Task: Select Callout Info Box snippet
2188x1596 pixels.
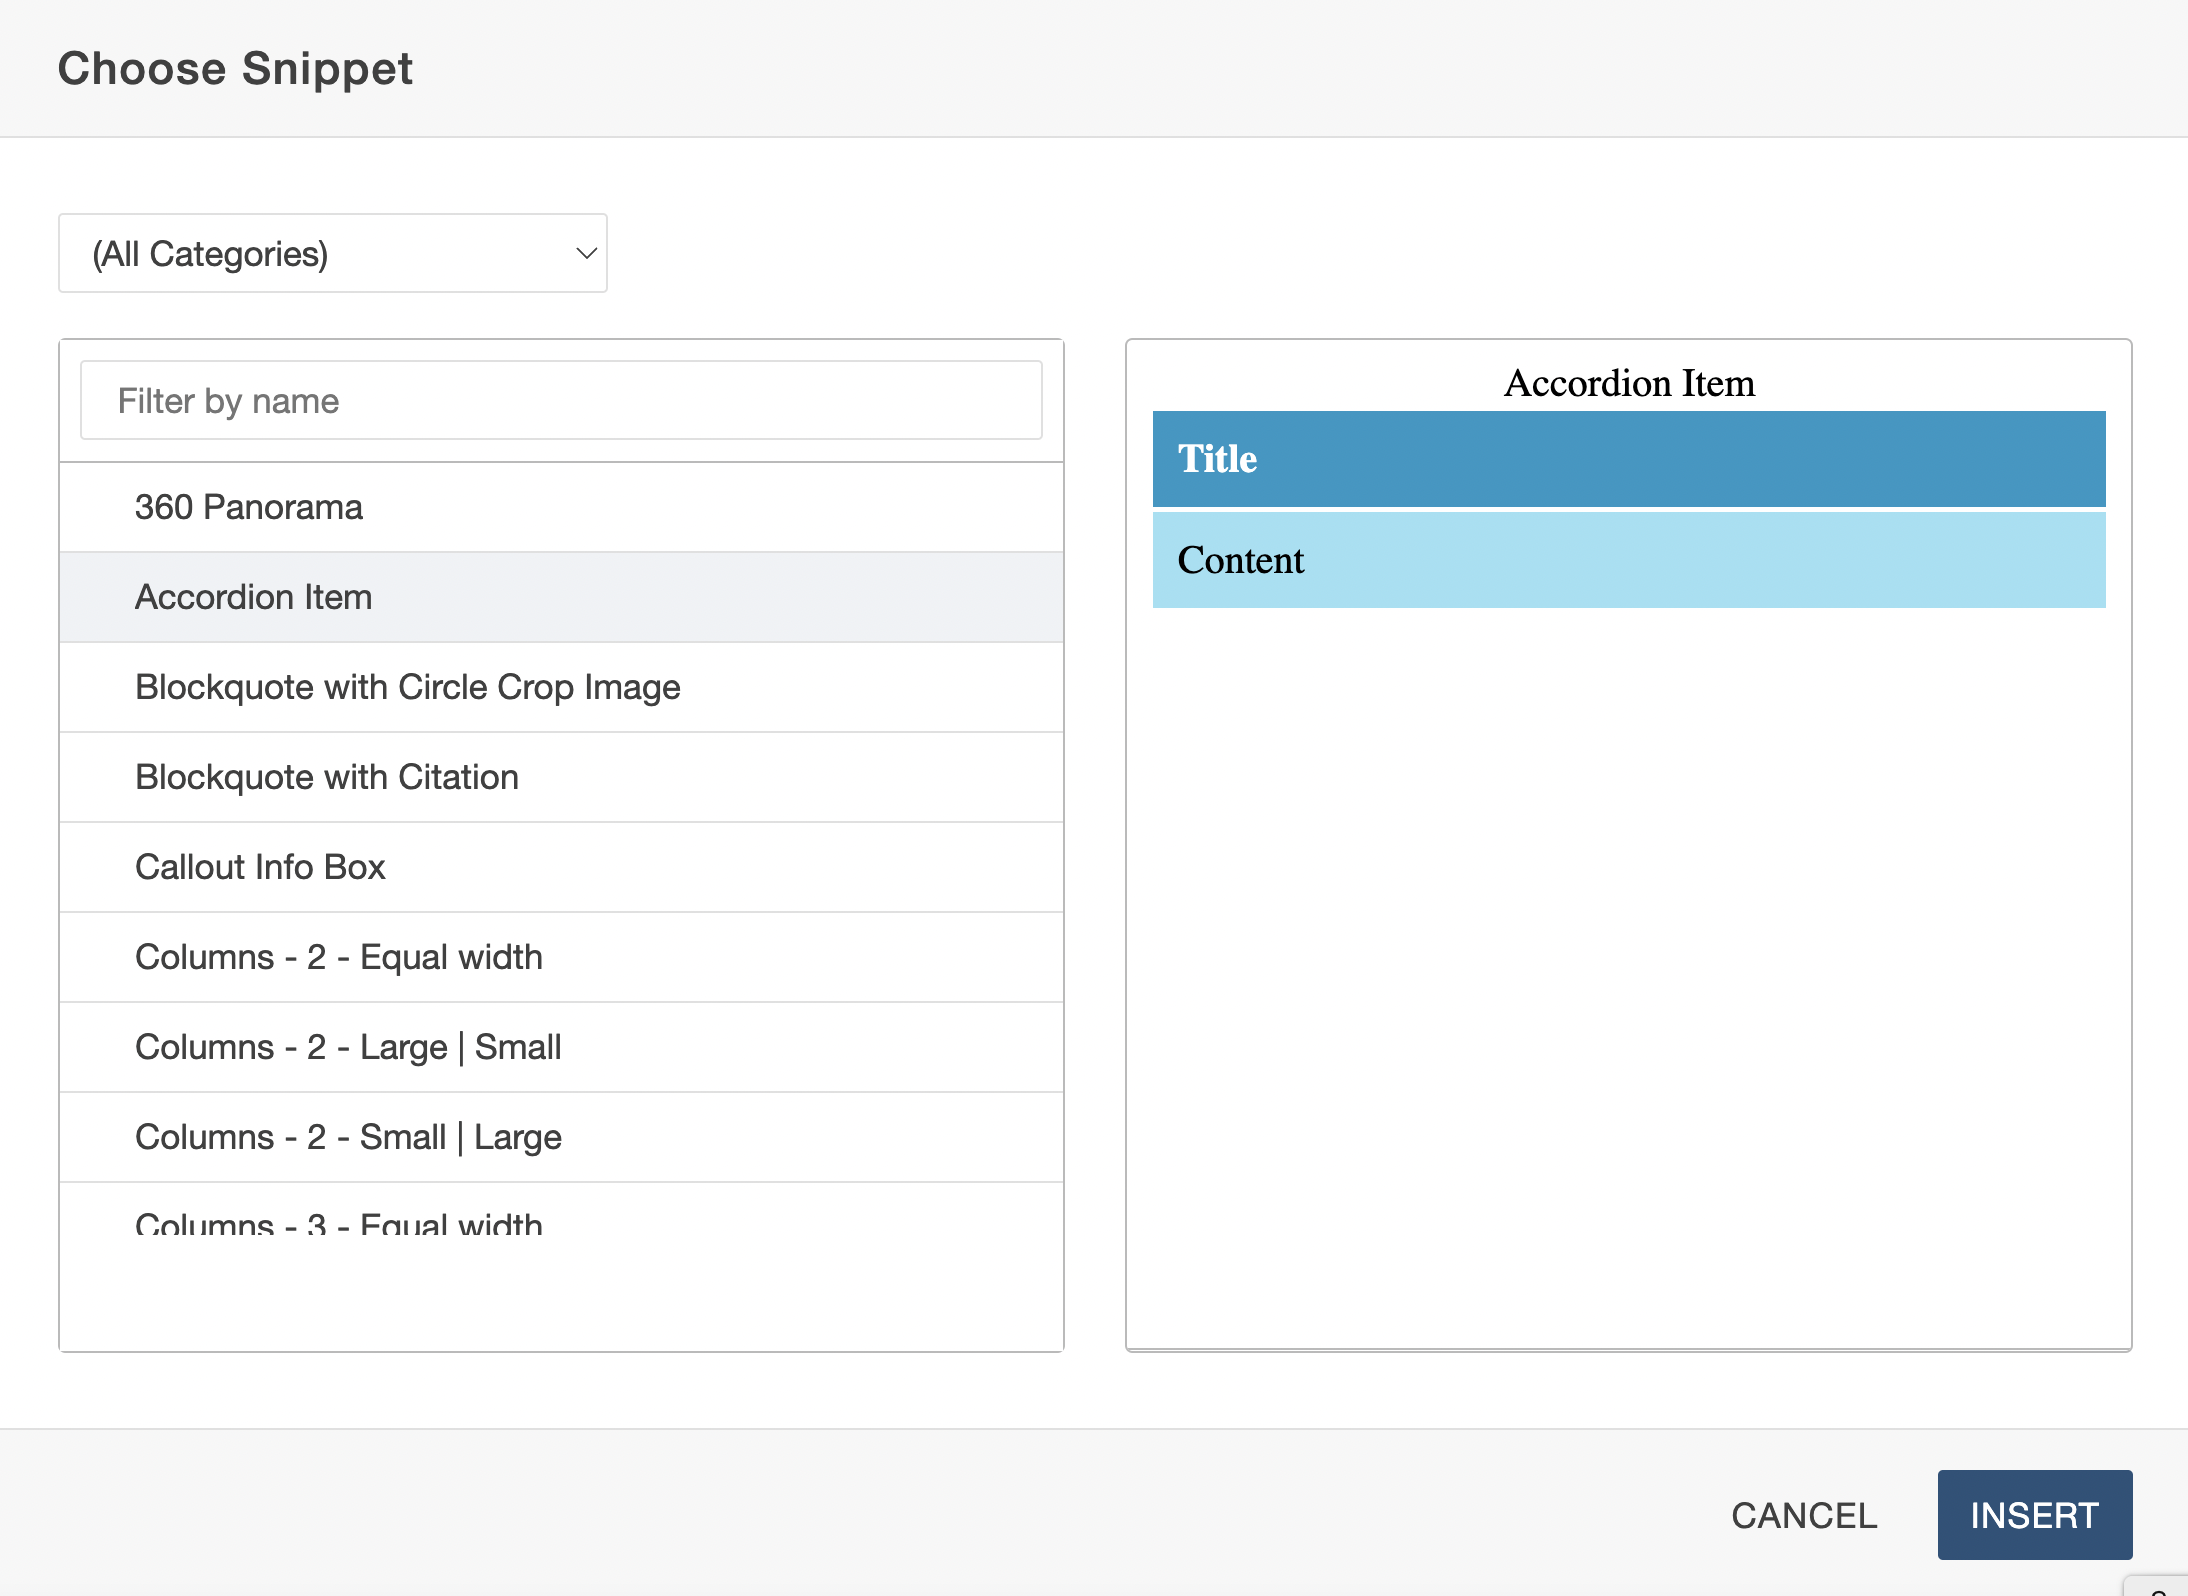Action: click(260, 867)
